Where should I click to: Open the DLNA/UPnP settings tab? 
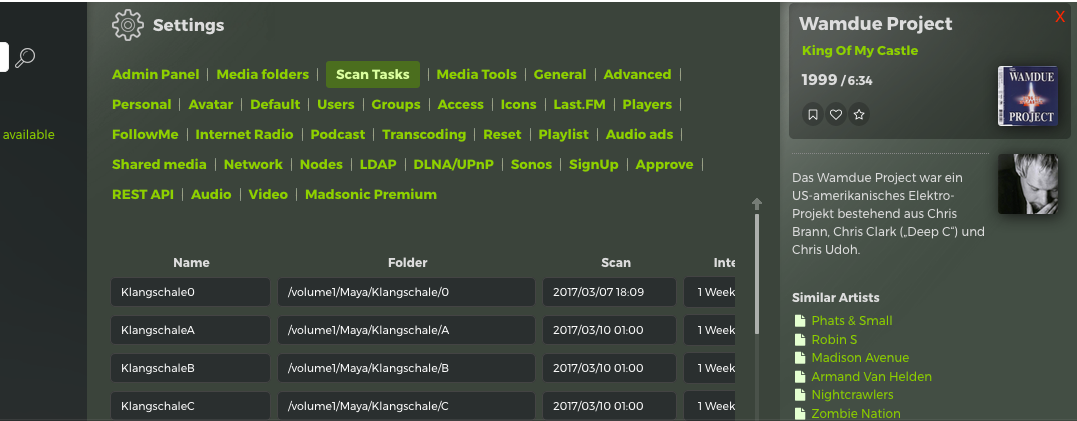(453, 164)
